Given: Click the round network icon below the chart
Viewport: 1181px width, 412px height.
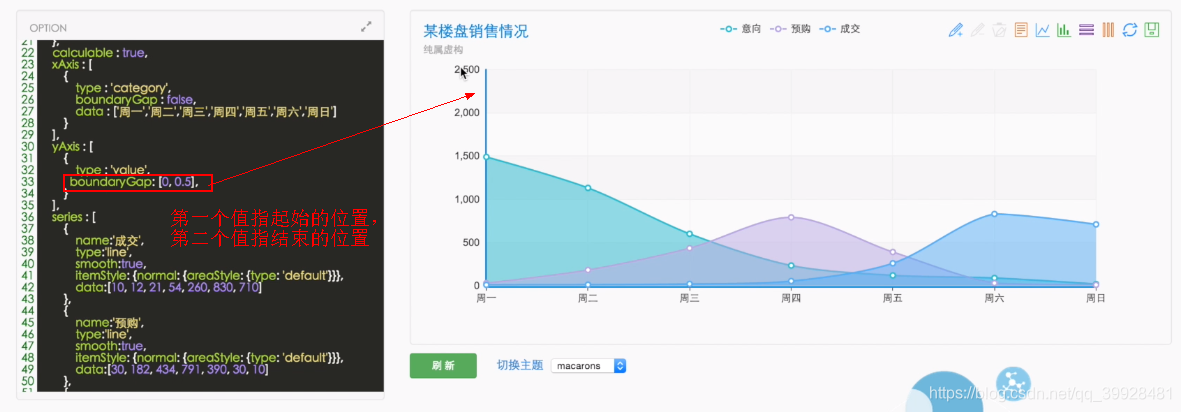Looking at the screenshot, I should point(1012,383).
